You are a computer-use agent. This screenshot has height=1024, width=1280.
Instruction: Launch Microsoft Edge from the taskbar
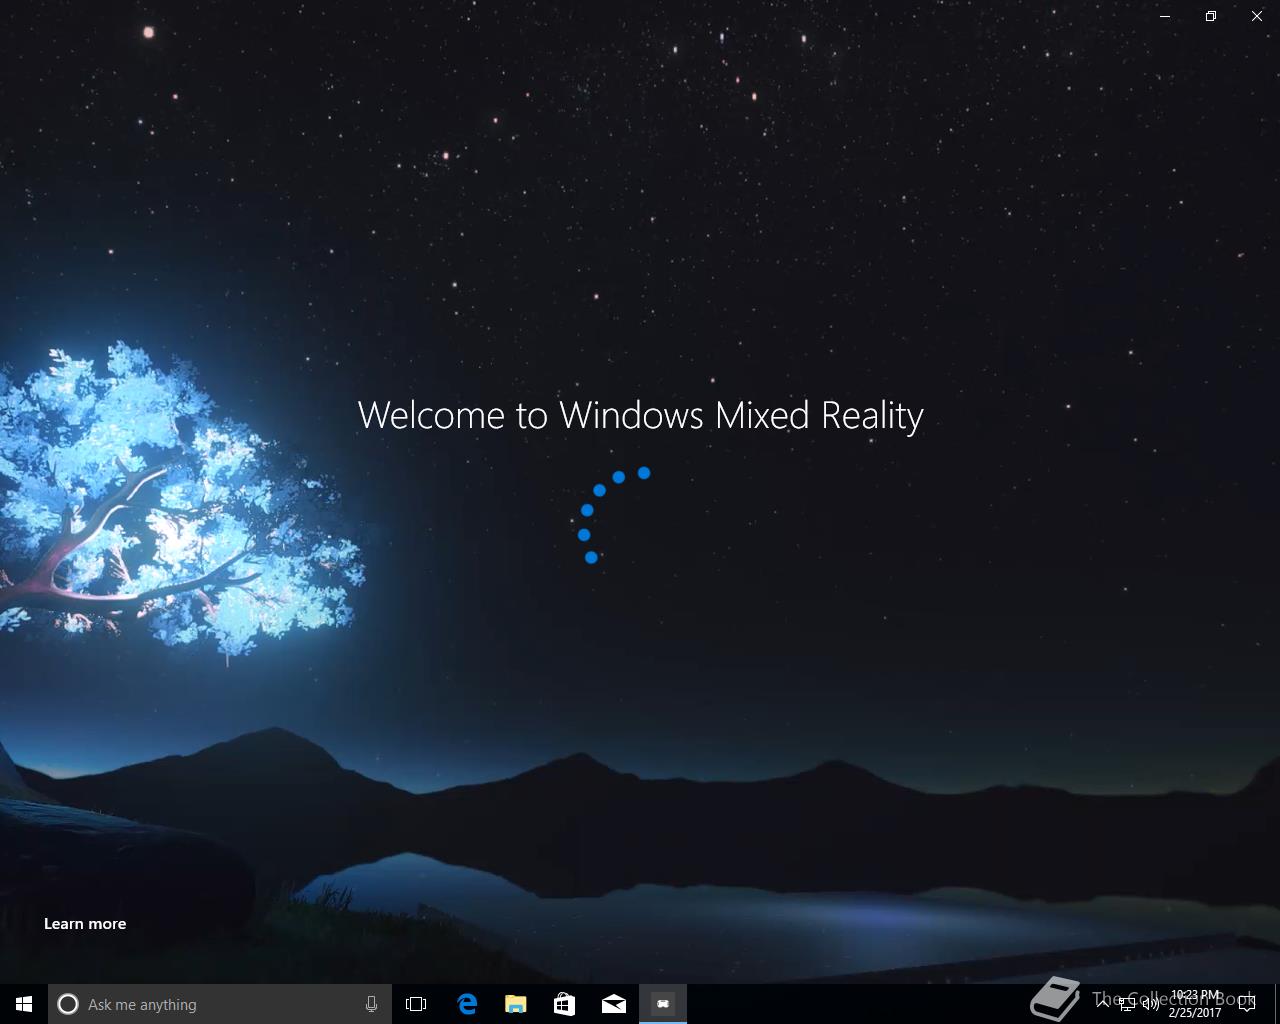(466, 1004)
